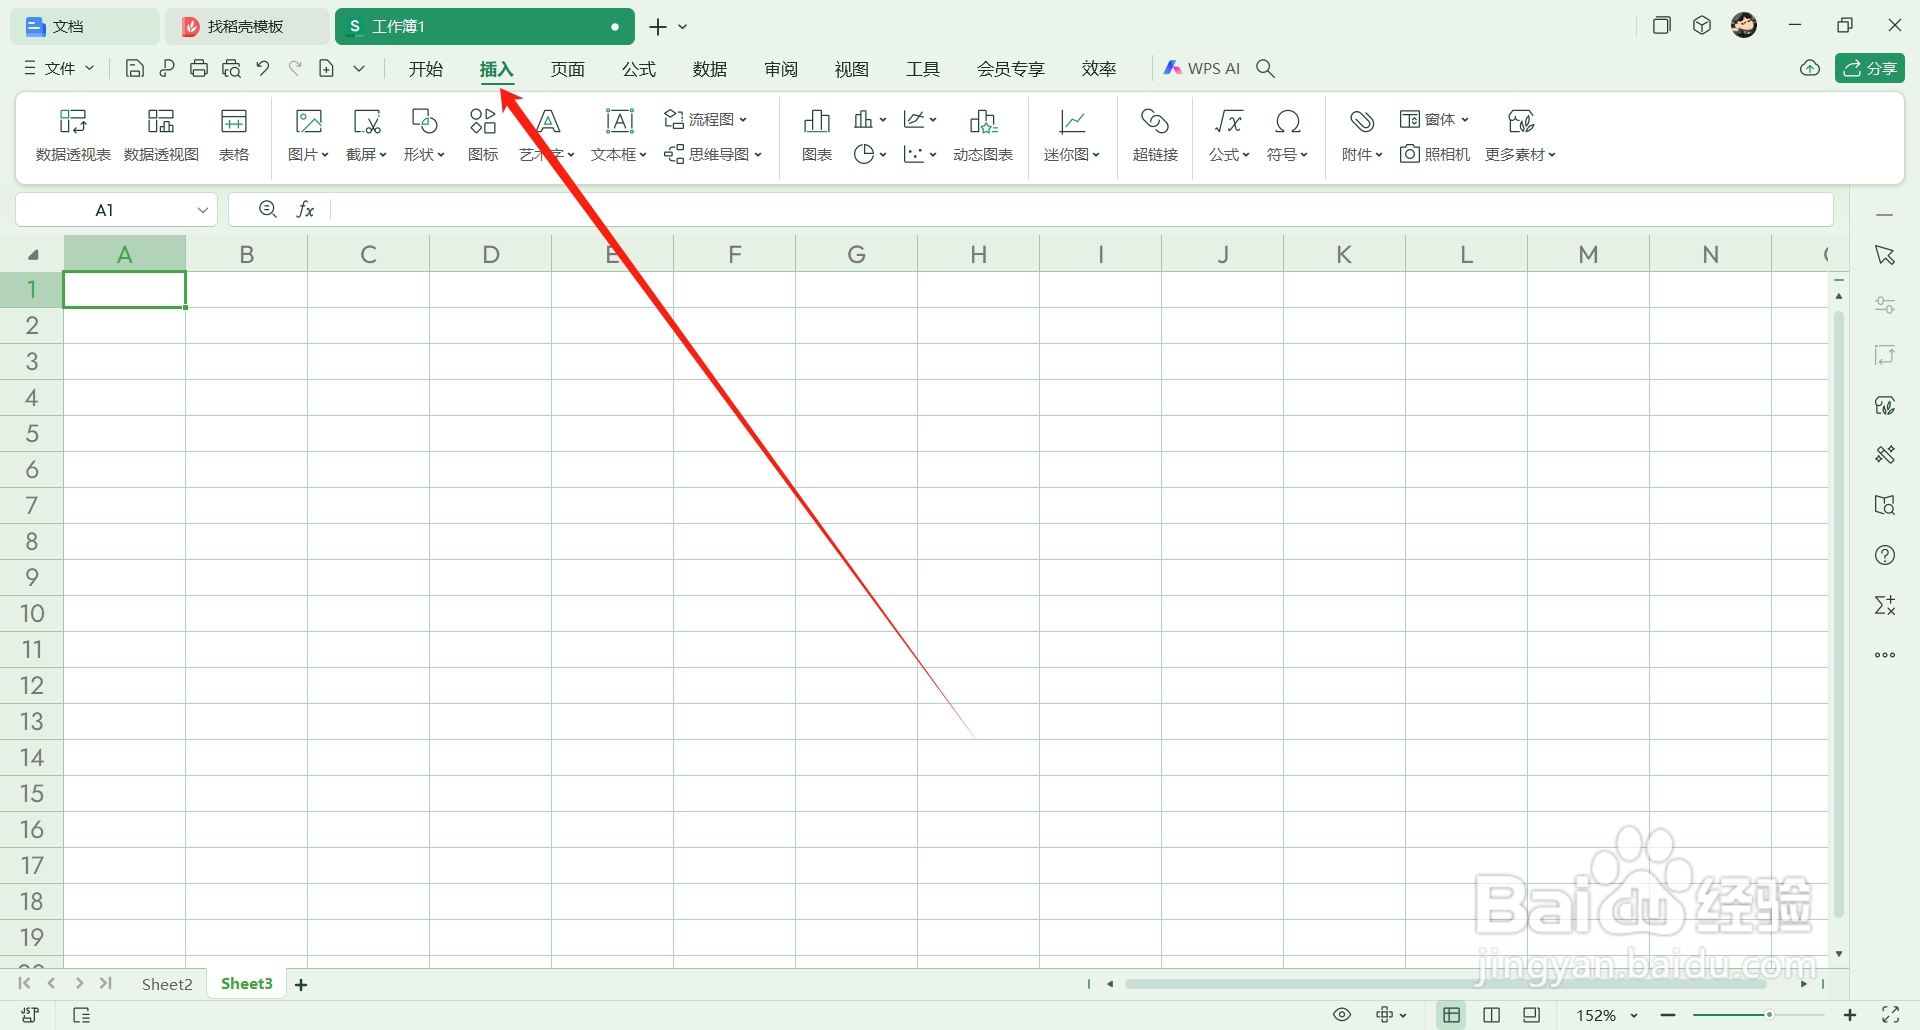Open the 照相机 camera tool
1920x1030 pixels.
pos(1435,154)
